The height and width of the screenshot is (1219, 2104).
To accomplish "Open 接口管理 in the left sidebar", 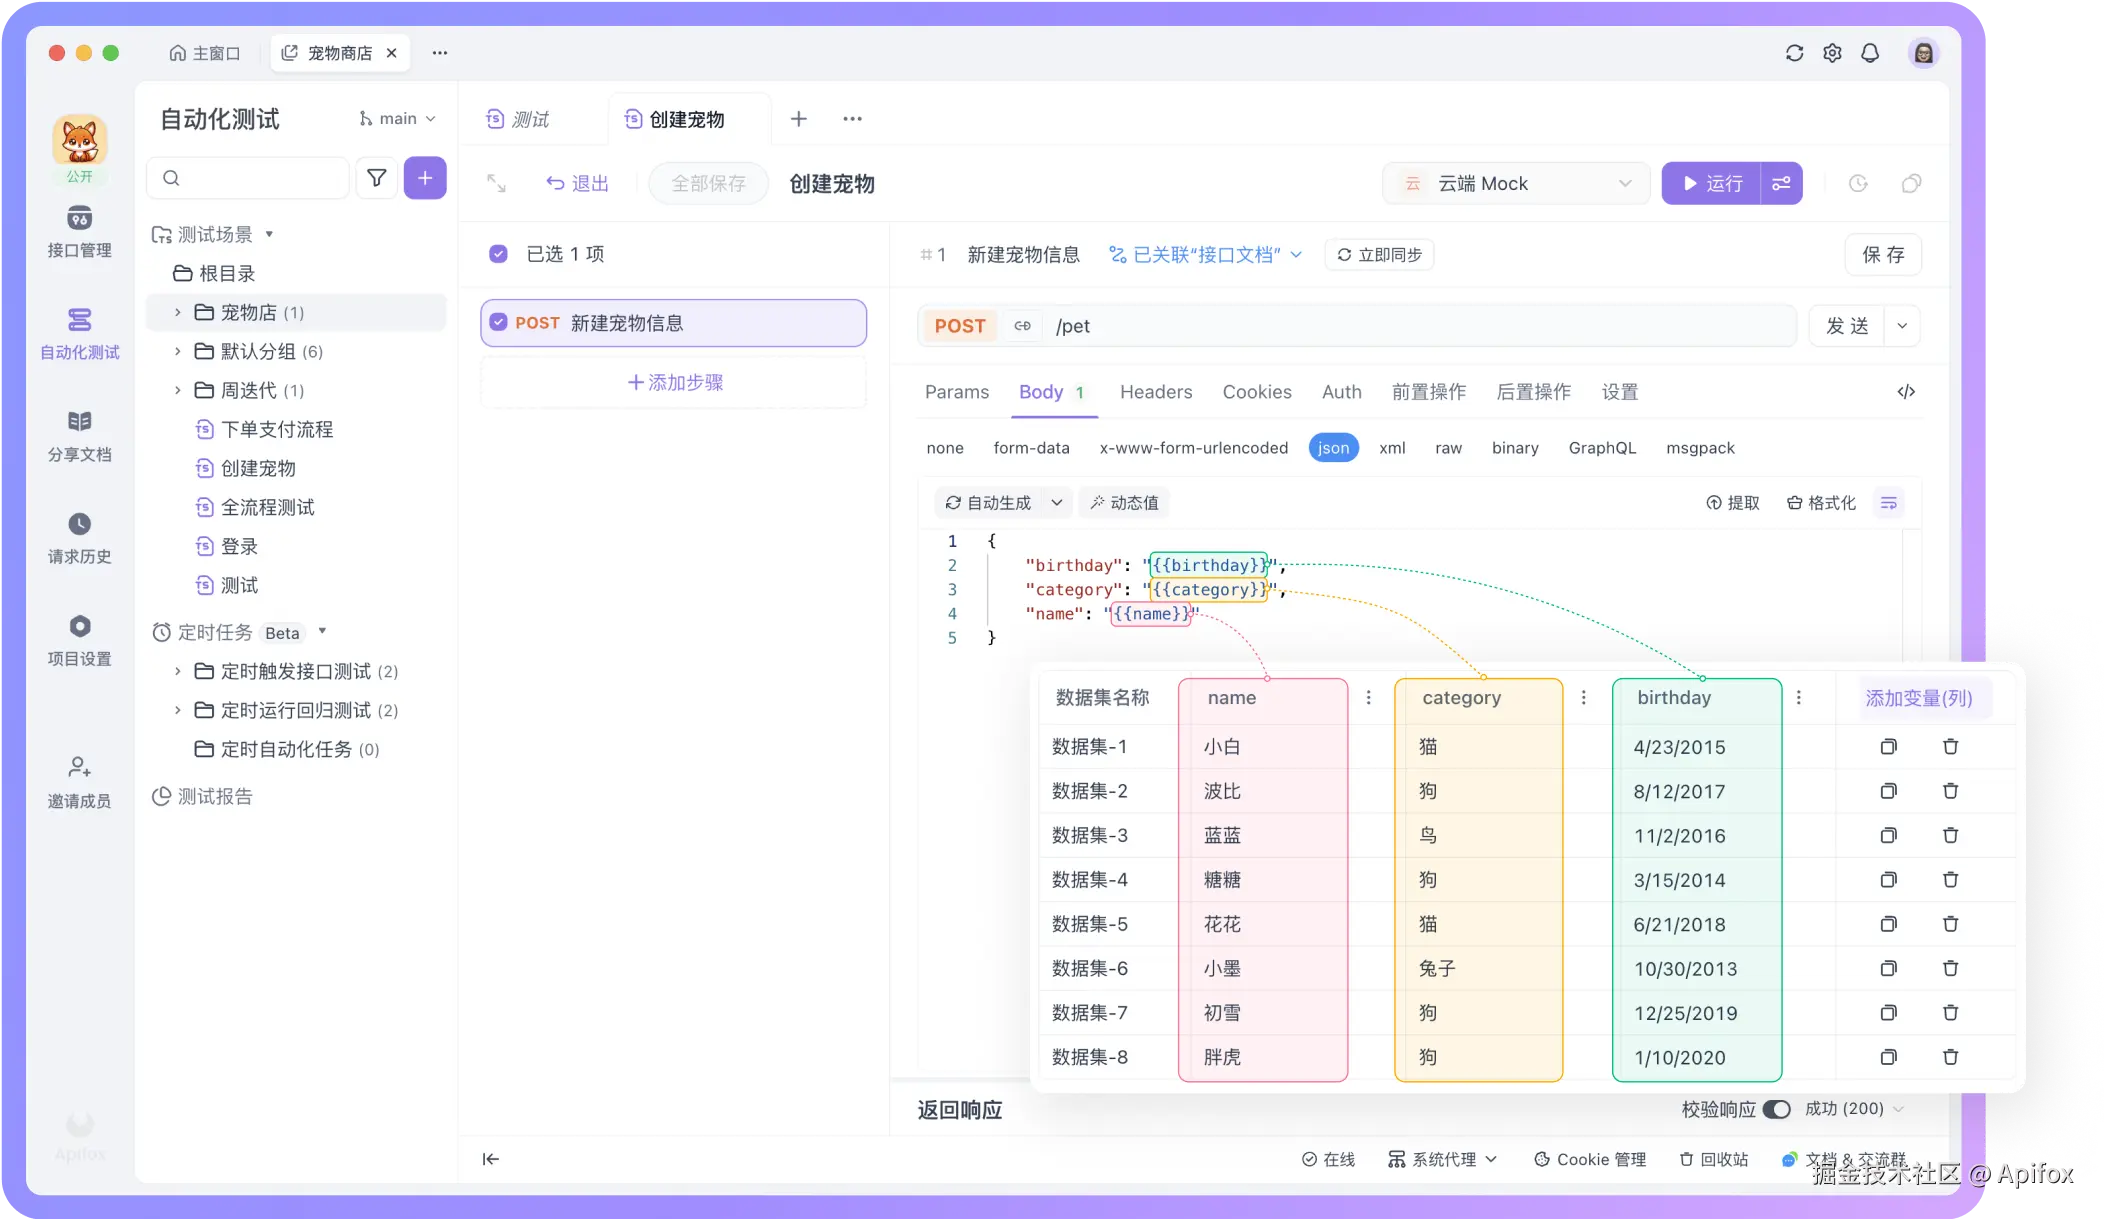I will (79, 233).
